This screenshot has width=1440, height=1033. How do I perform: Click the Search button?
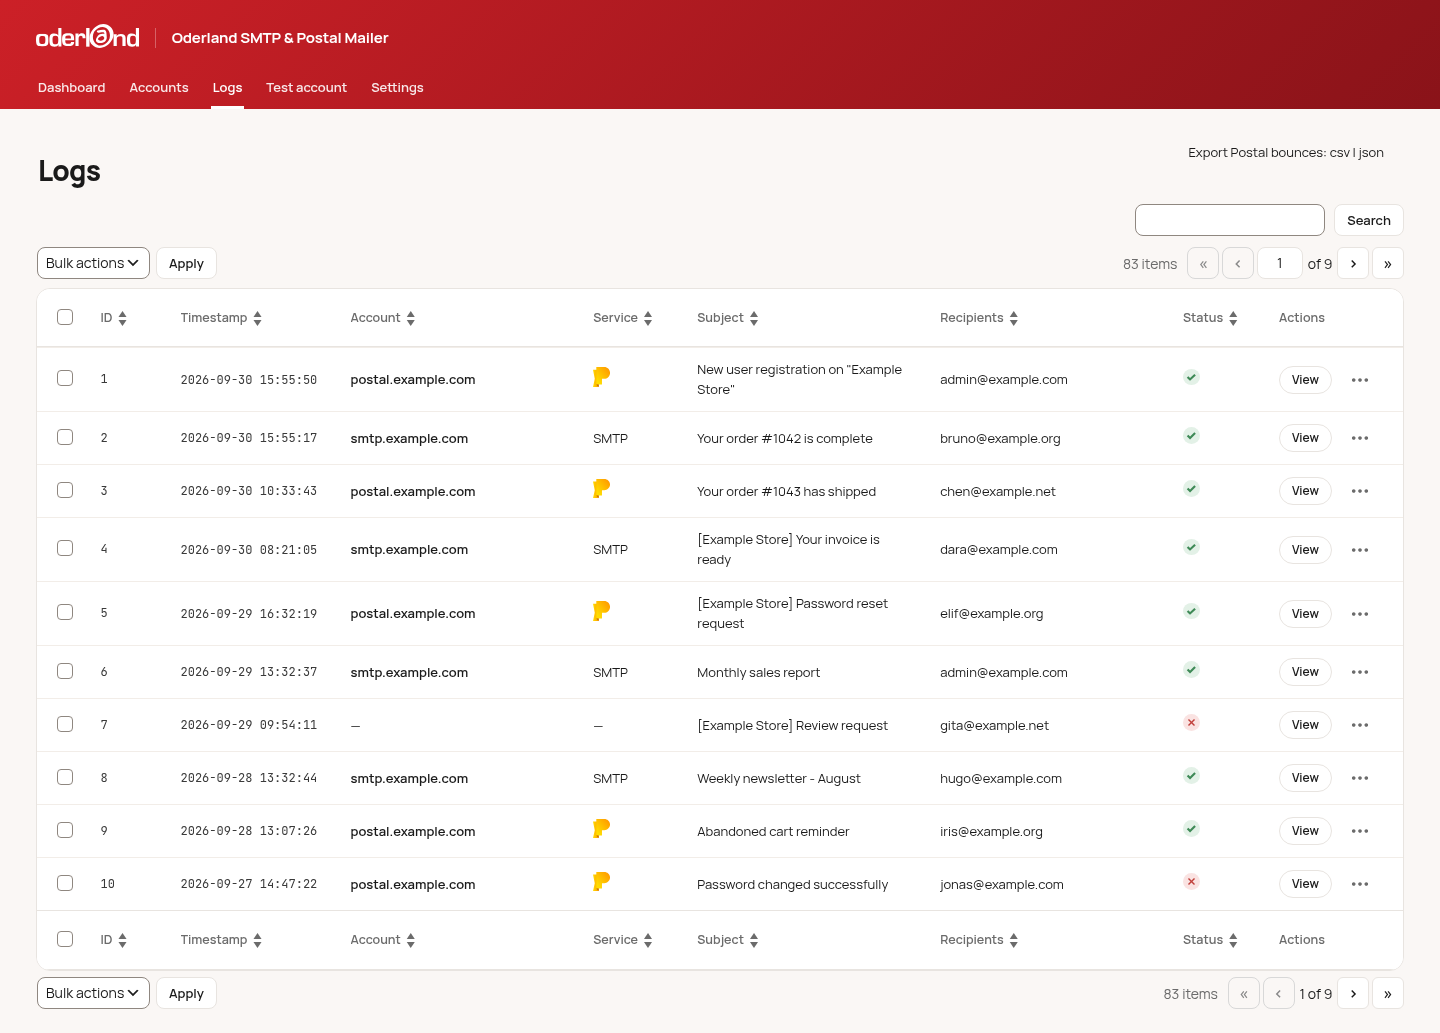(x=1369, y=220)
